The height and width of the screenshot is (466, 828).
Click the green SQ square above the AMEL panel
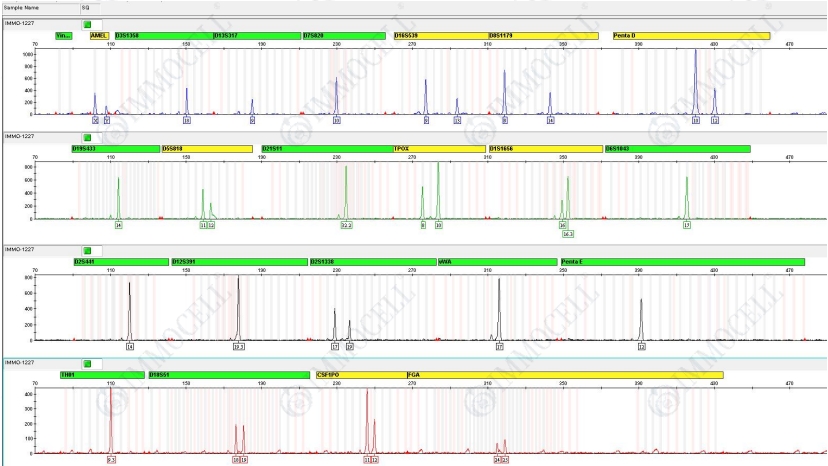88,24
